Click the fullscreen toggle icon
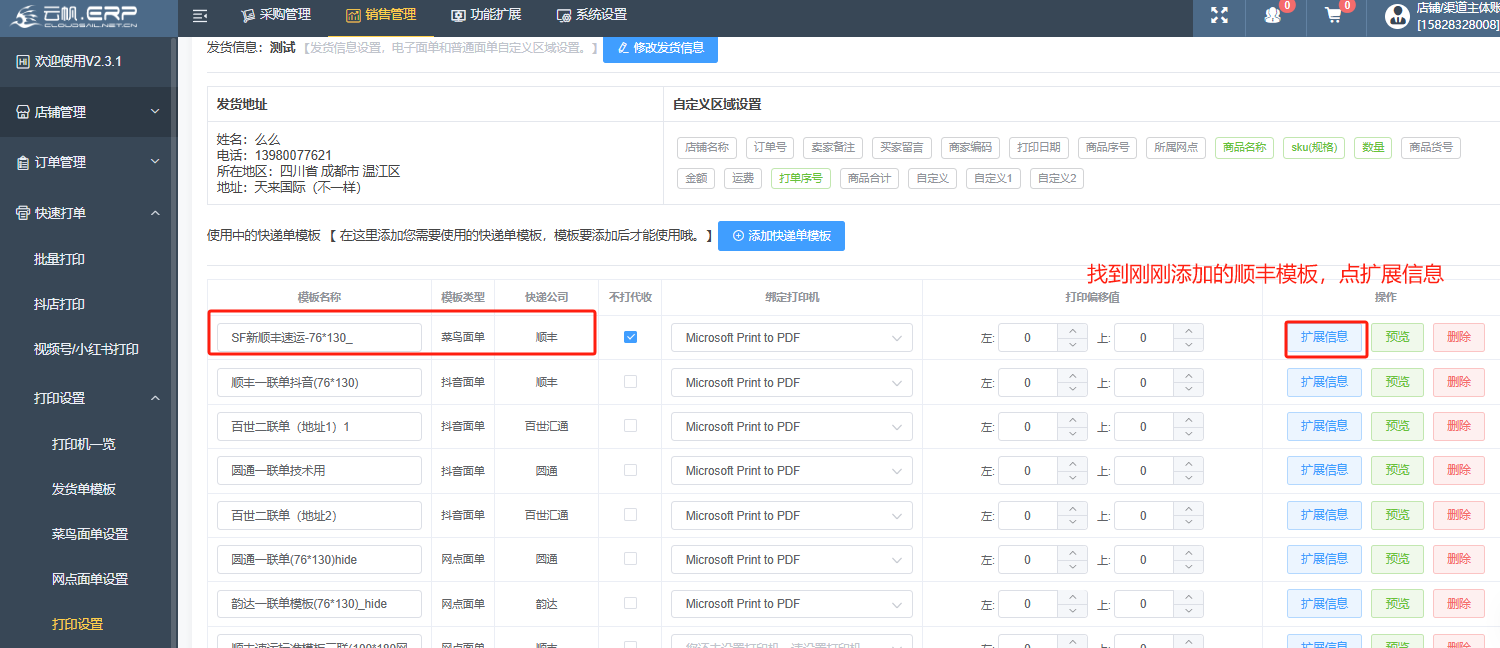Viewport: 1500px width, 648px height. pos(1219,15)
